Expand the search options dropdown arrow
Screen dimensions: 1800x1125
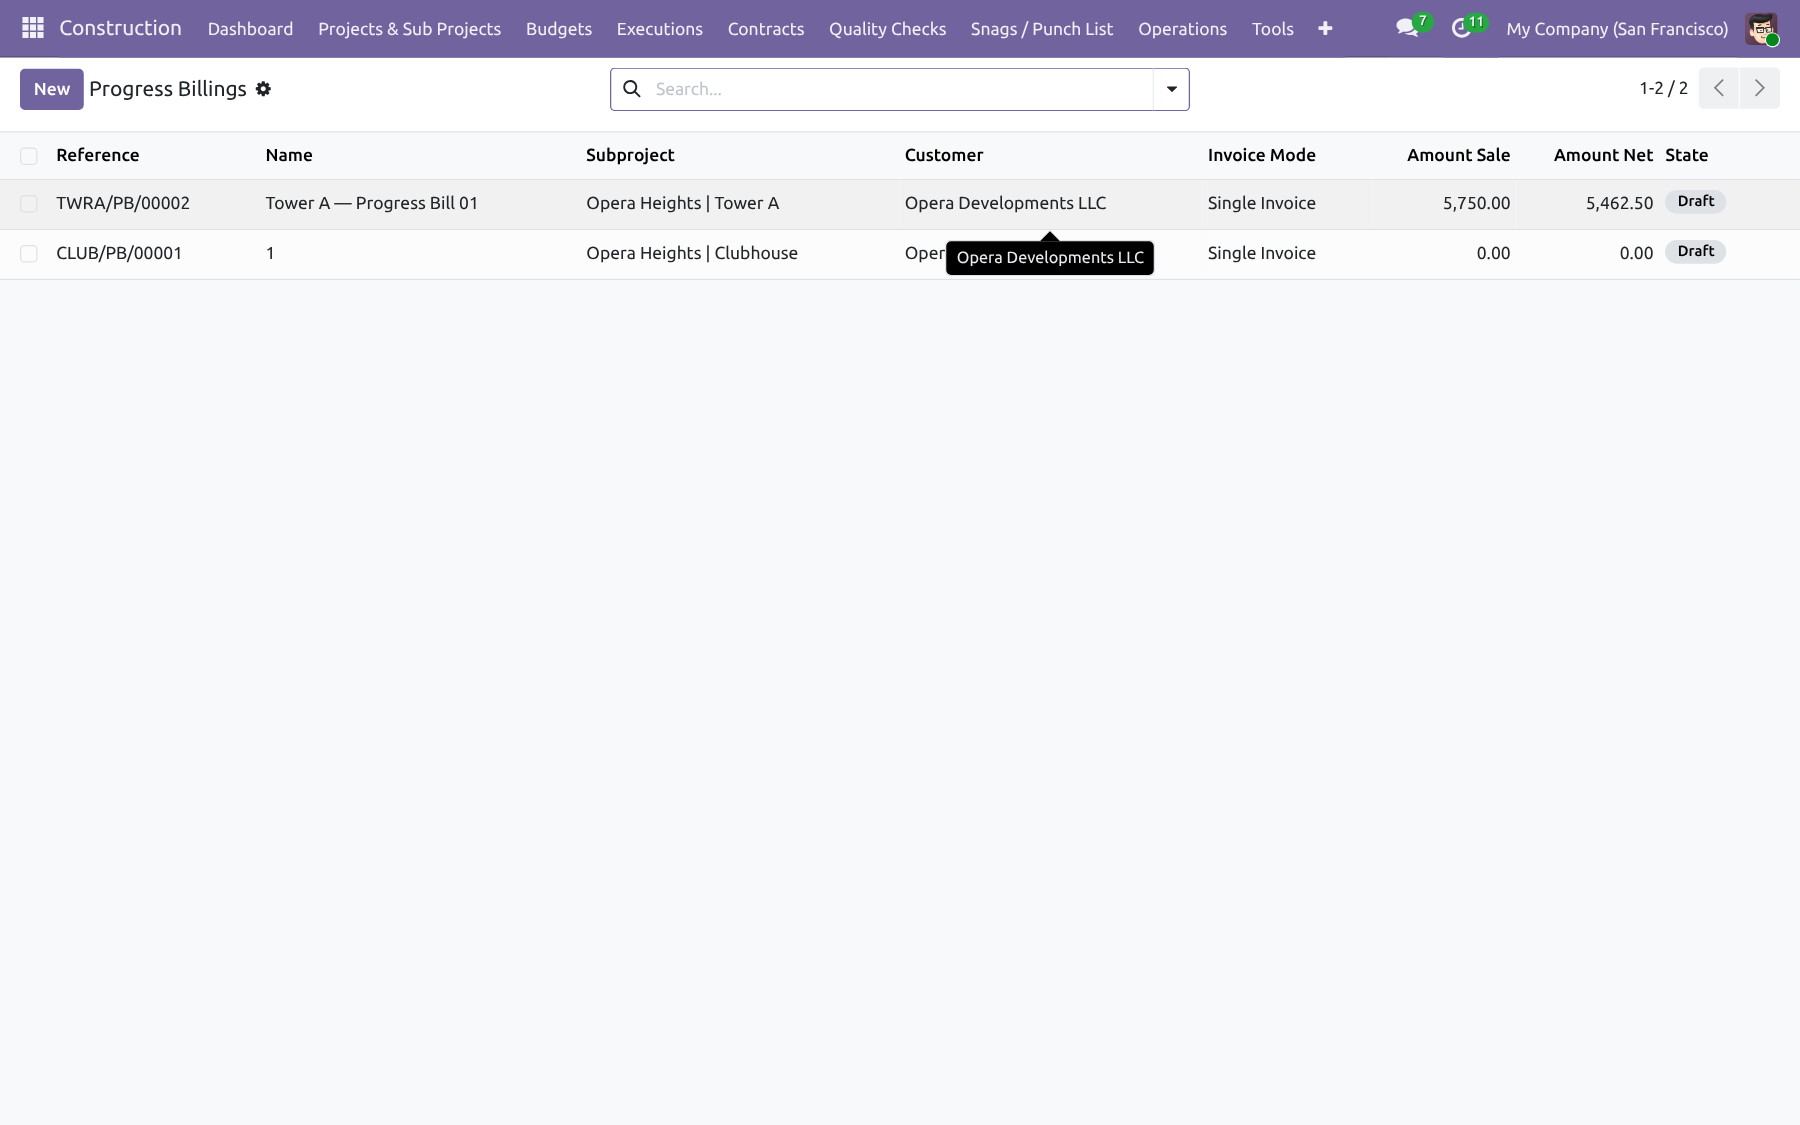click(1171, 89)
